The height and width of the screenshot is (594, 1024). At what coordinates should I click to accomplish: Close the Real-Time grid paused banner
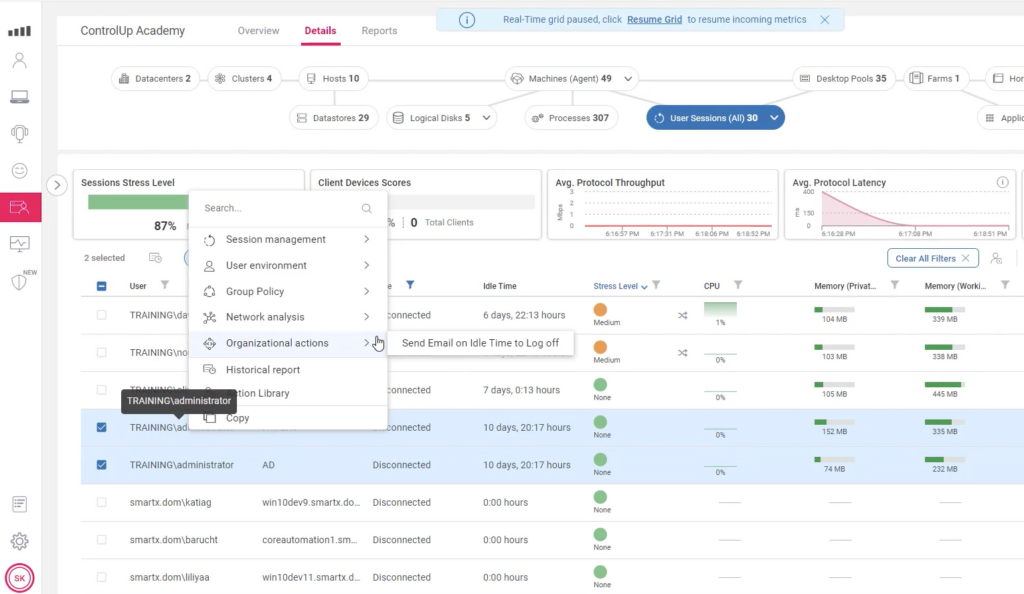click(824, 20)
